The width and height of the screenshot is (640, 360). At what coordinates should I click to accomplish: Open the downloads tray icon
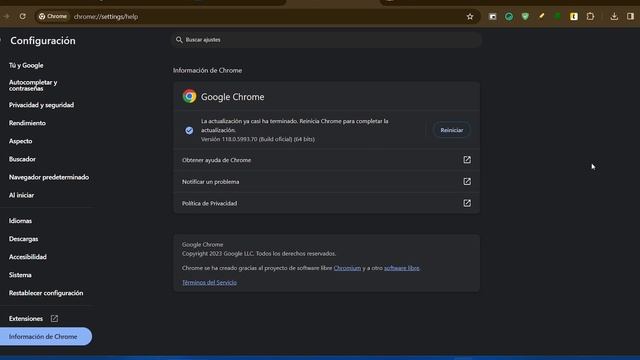pos(614,16)
